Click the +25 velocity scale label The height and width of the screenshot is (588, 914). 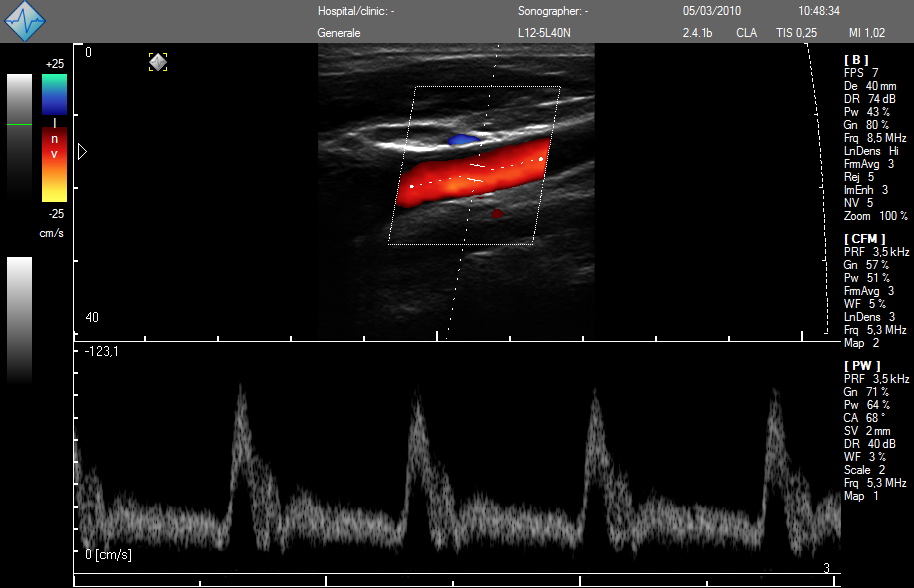[55, 64]
